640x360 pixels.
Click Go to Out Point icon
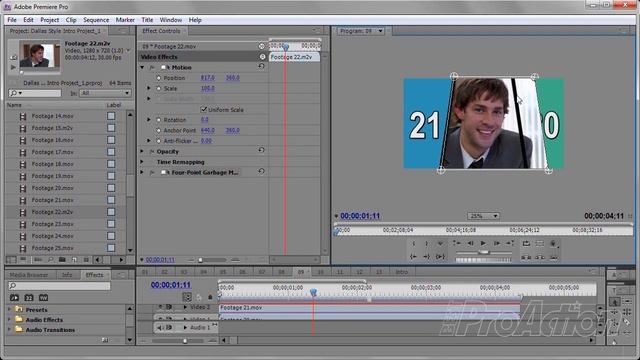(x=427, y=257)
